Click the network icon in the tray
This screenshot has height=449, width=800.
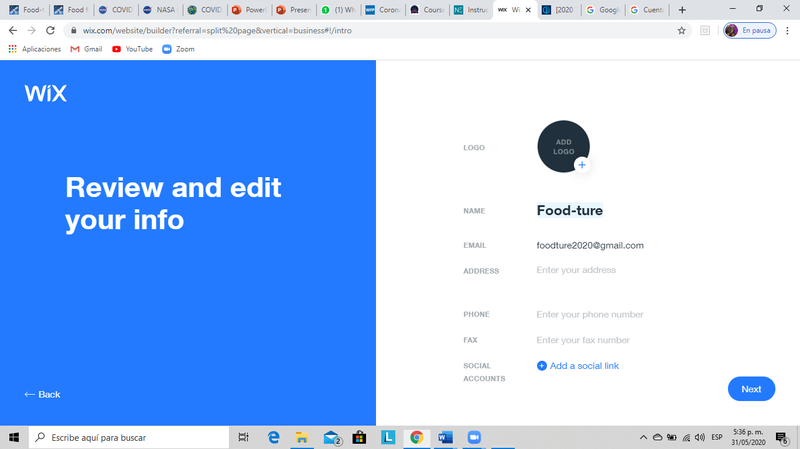point(686,437)
